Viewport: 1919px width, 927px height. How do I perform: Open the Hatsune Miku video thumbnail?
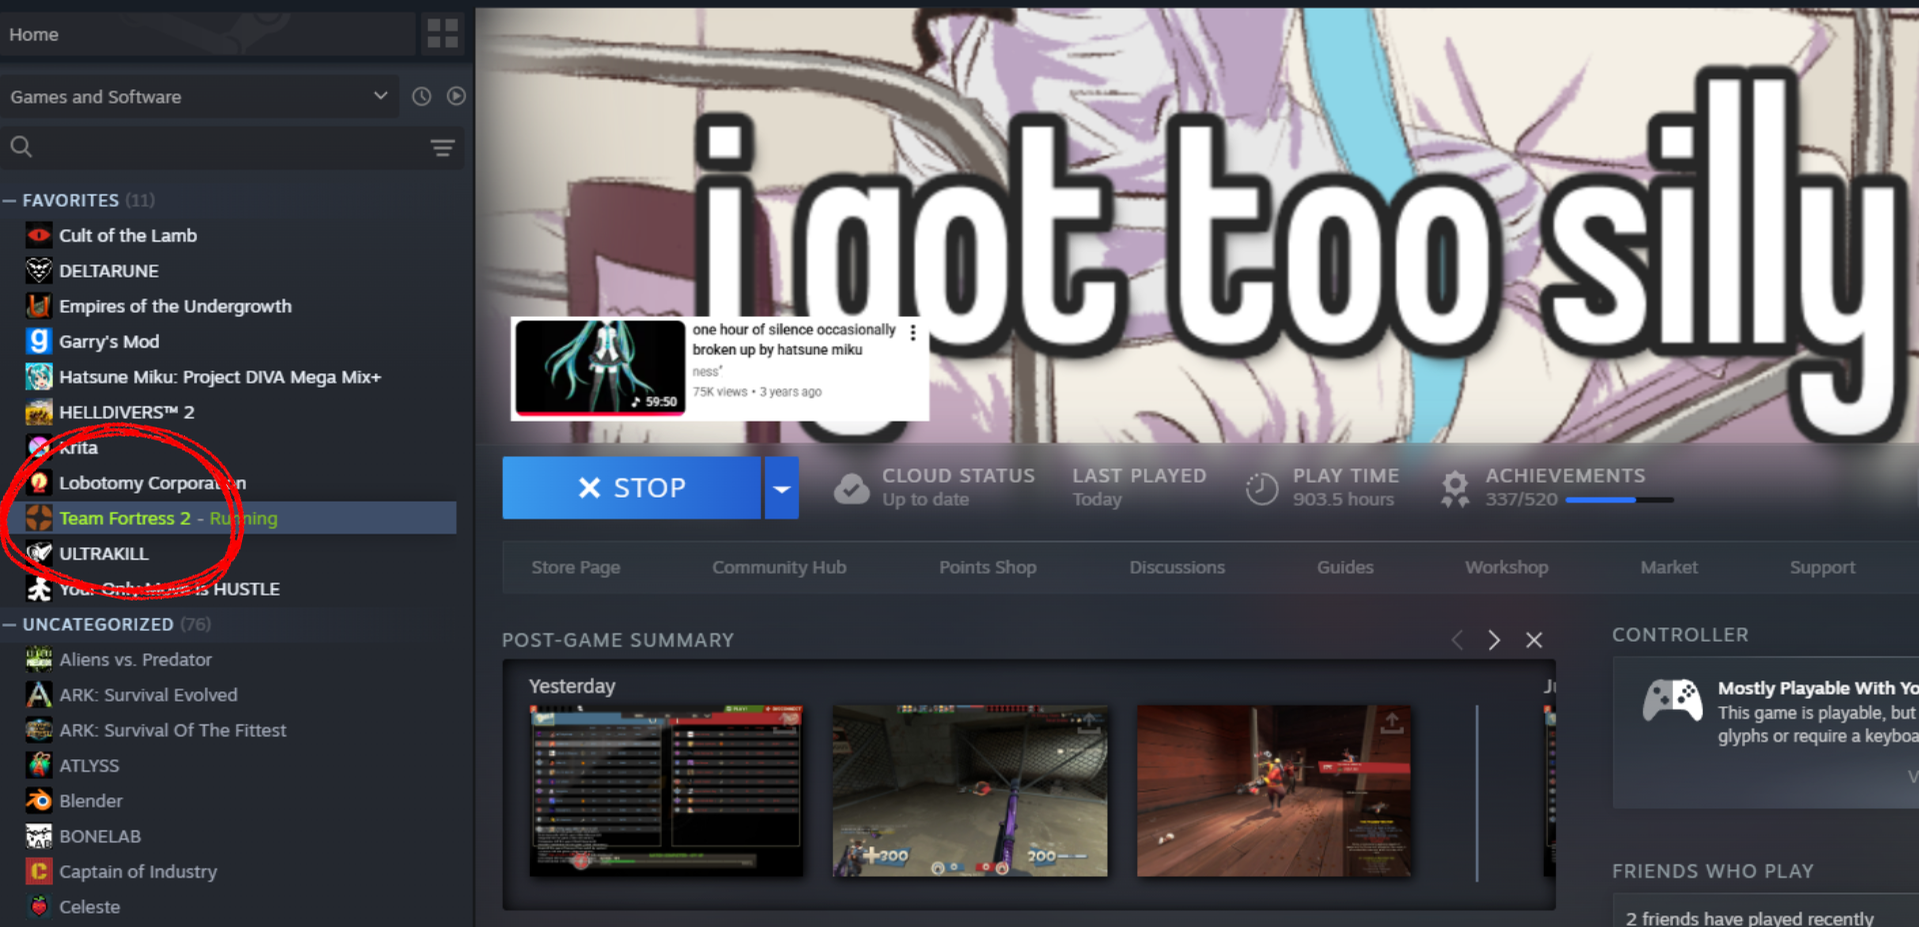click(600, 367)
